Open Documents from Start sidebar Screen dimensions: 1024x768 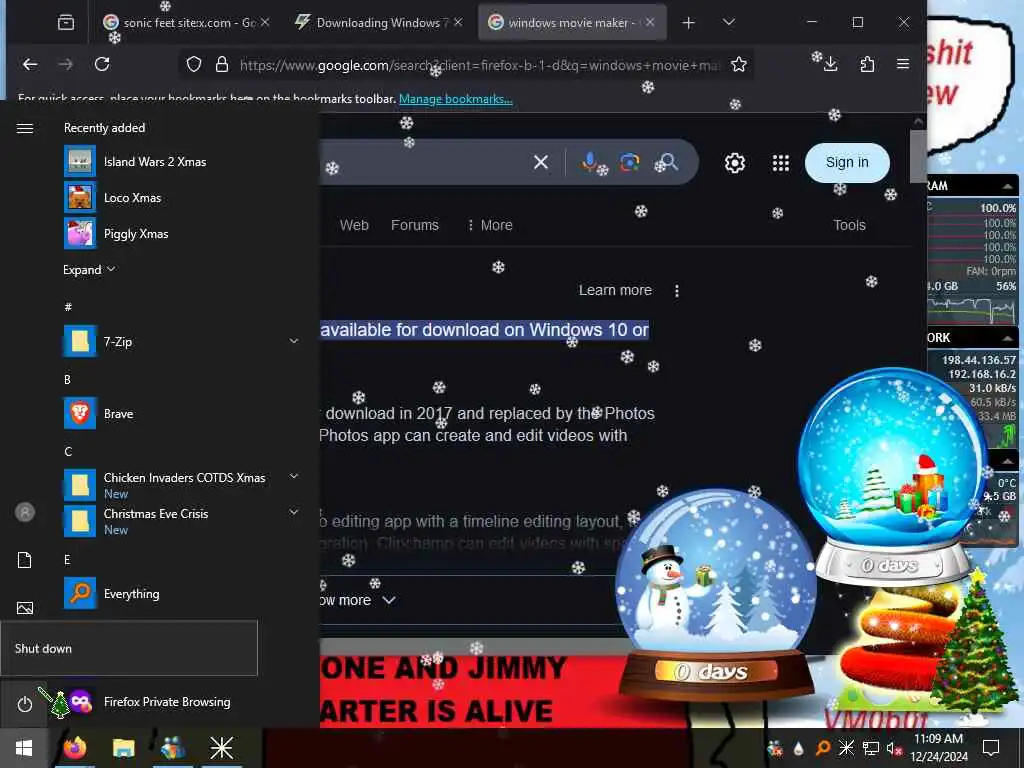[25, 560]
